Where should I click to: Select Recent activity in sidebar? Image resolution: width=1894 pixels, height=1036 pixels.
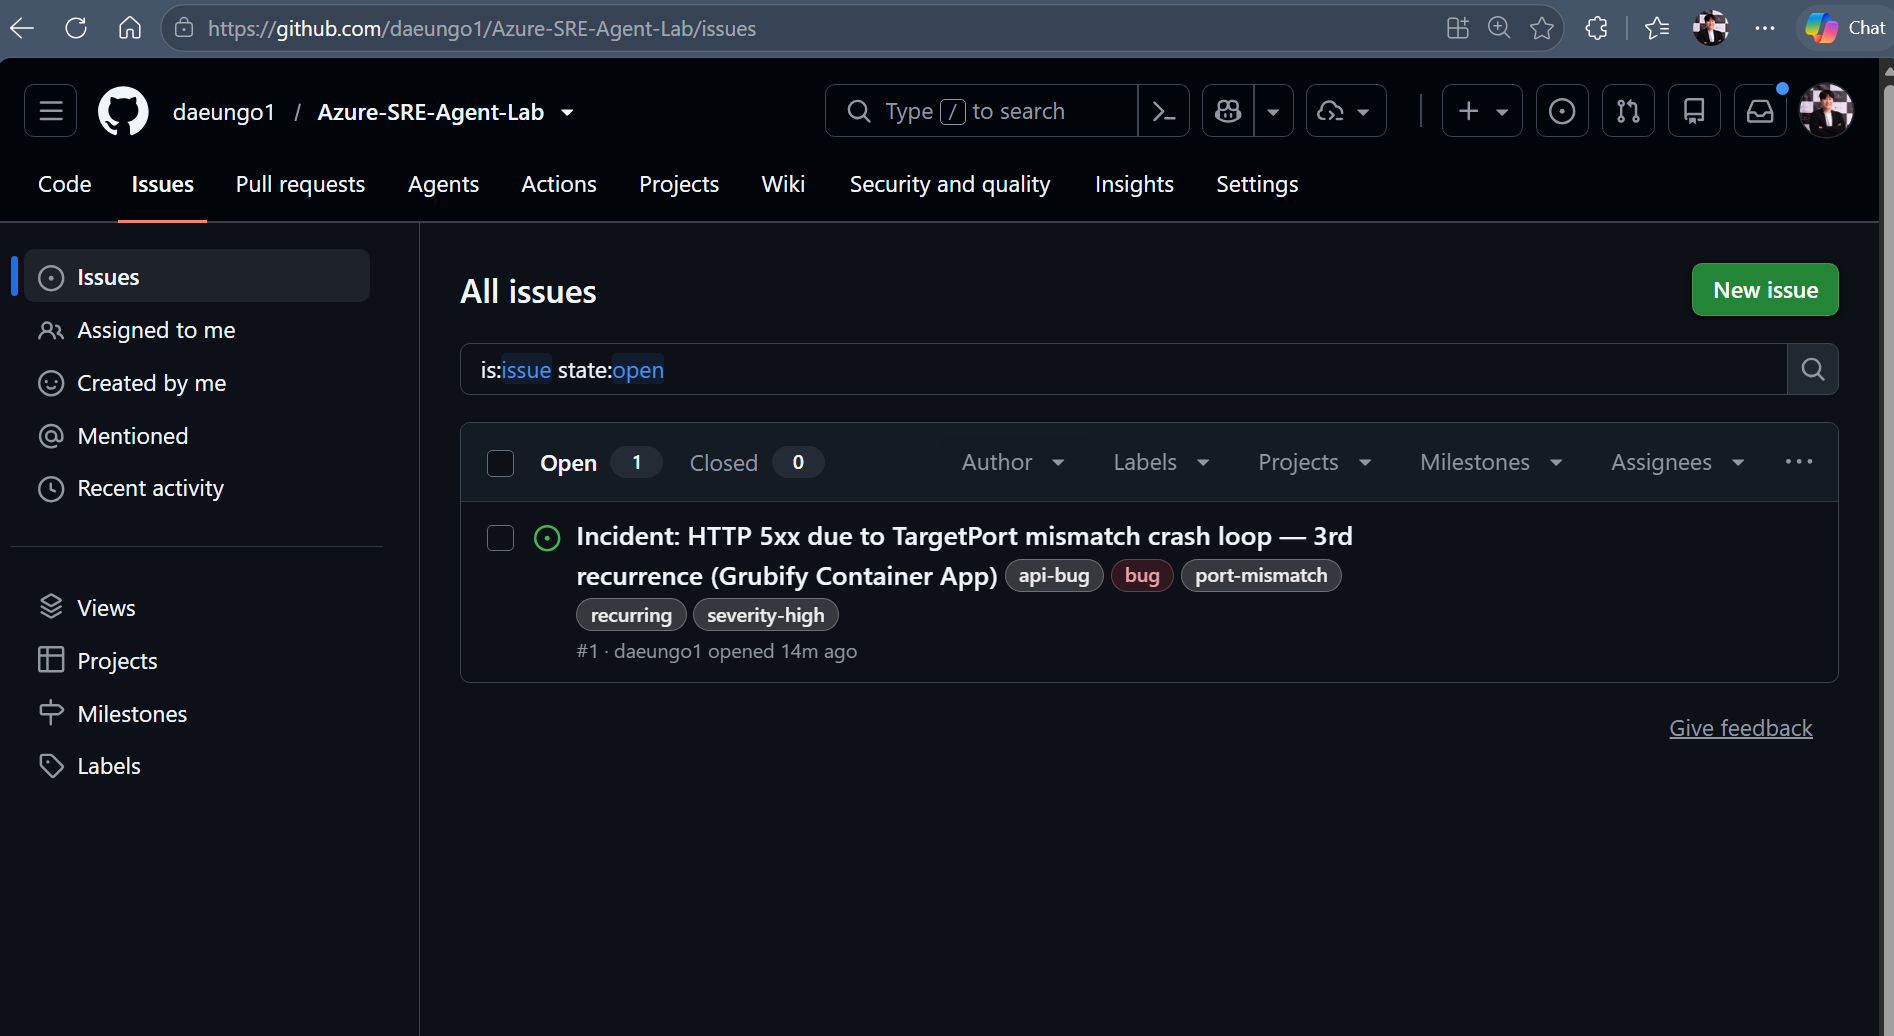(197, 488)
